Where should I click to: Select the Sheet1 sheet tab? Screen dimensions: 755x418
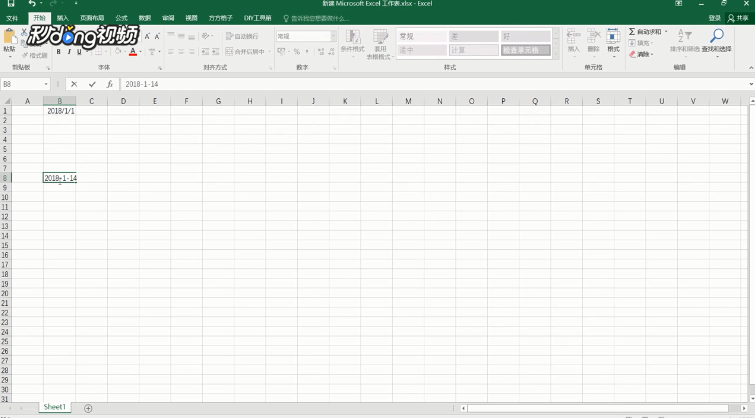click(x=54, y=407)
